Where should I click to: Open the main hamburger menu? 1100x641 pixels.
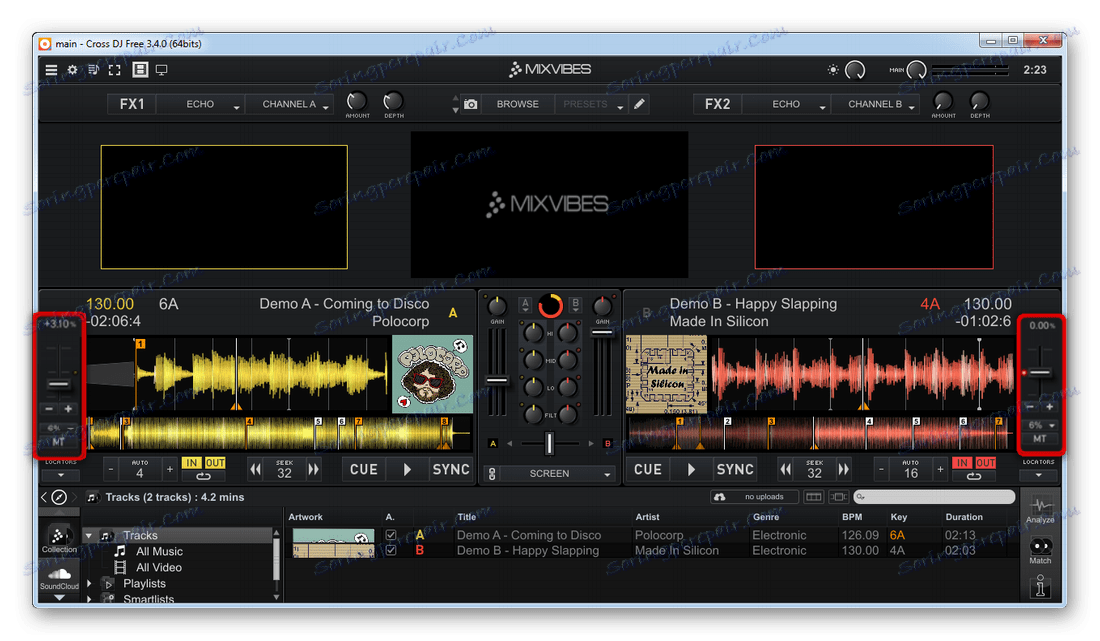(51, 70)
